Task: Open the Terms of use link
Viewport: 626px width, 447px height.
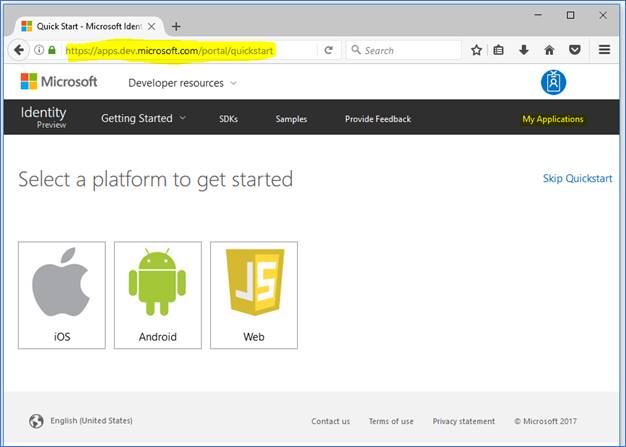Action: tap(391, 421)
